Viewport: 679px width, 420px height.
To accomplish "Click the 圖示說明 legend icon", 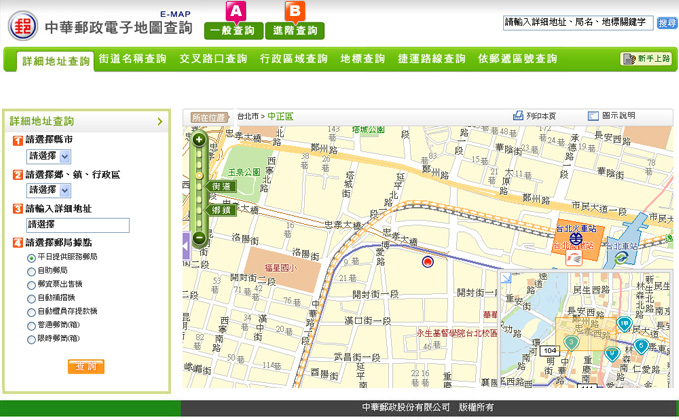I will pyautogui.click(x=593, y=116).
